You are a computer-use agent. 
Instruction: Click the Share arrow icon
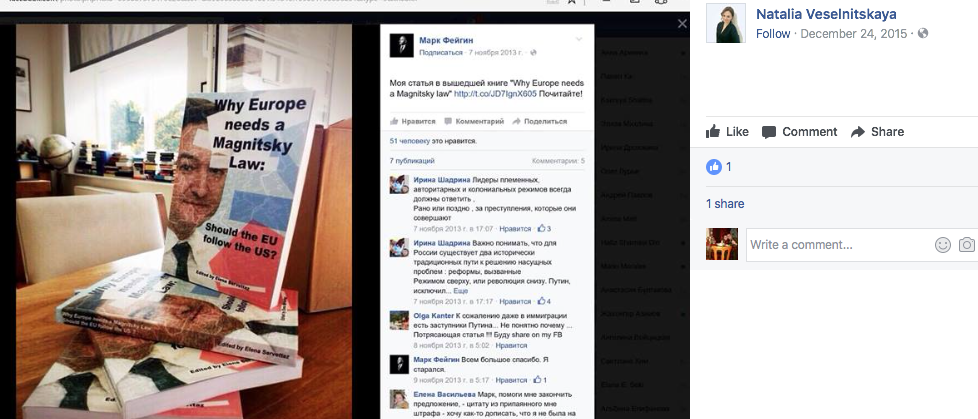tap(858, 132)
